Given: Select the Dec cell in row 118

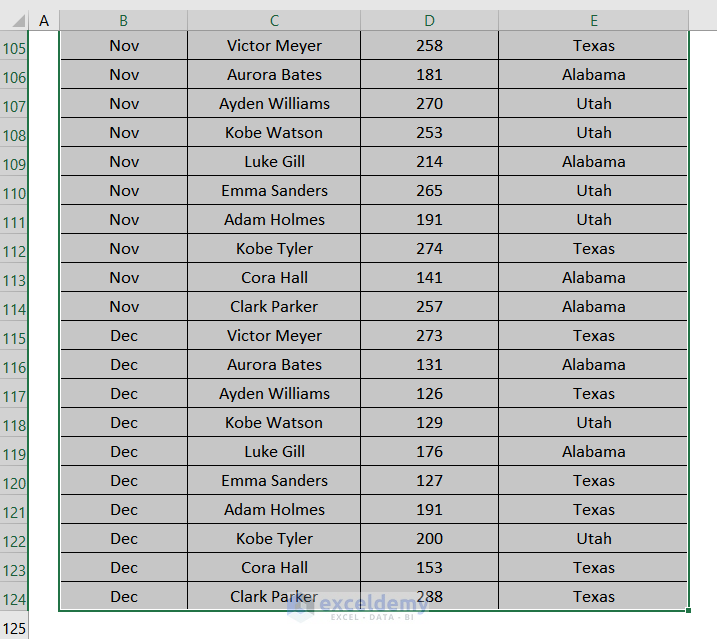Looking at the screenshot, I should (124, 423).
